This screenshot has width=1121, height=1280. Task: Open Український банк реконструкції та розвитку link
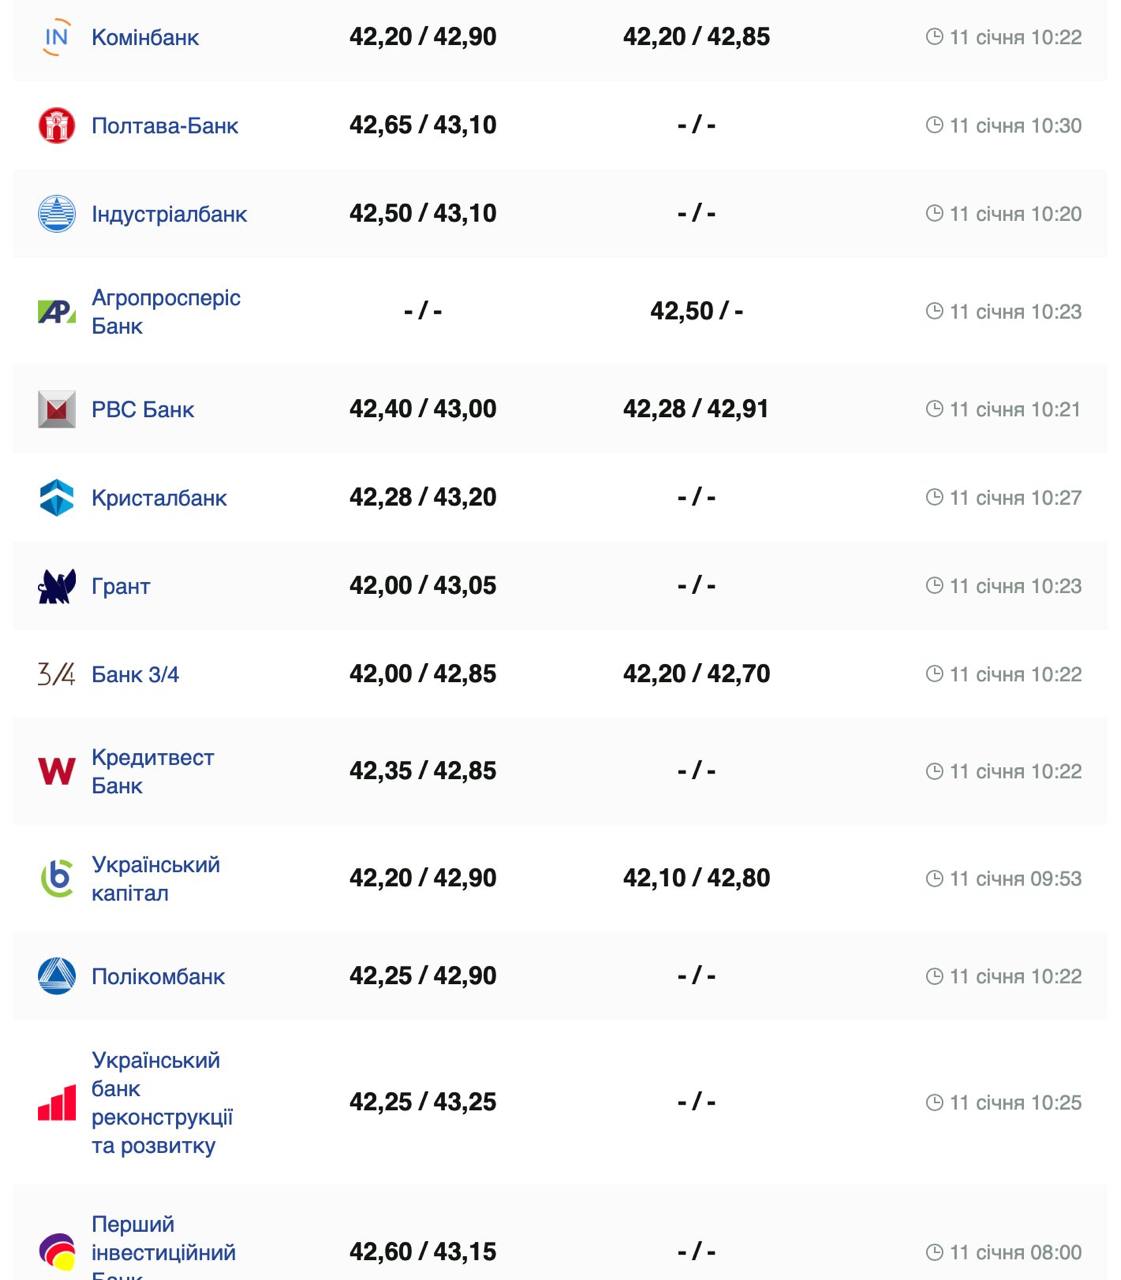coord(161,1103)
